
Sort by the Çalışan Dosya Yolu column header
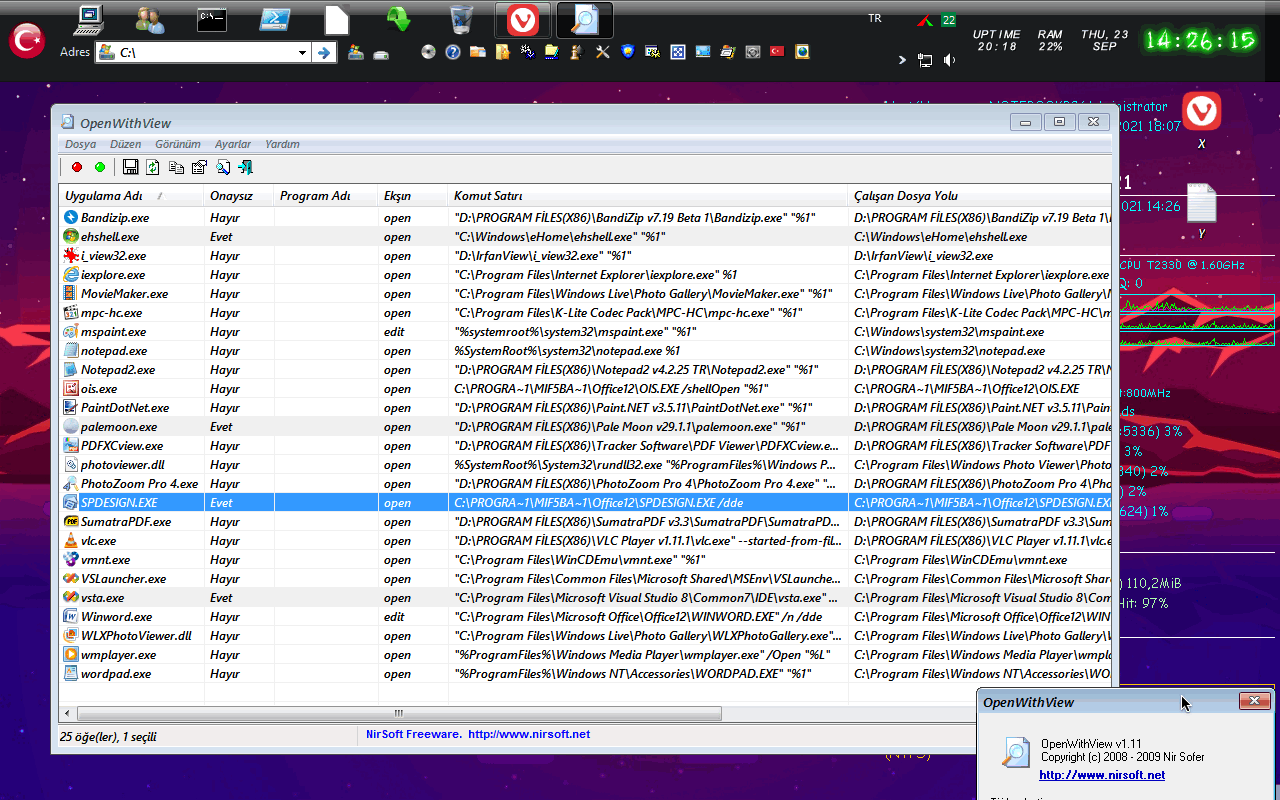pos(979,196)
